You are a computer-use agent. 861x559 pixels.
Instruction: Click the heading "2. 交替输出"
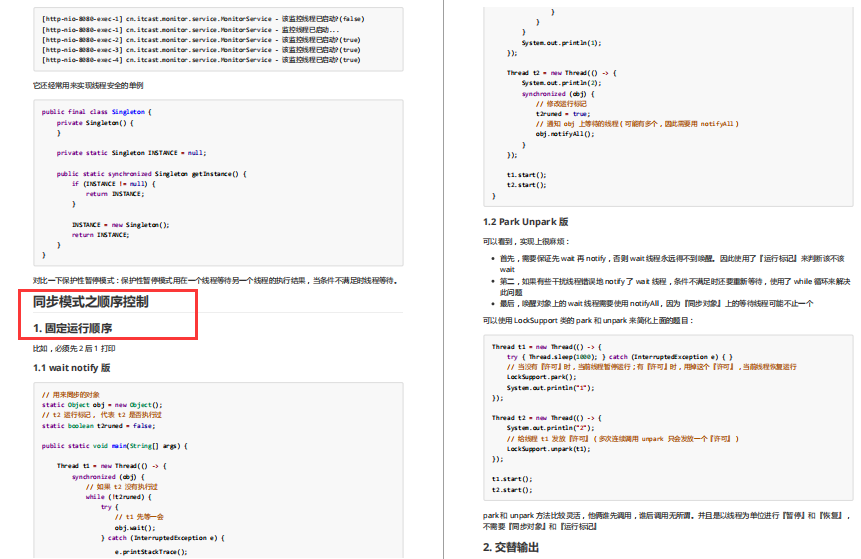click(511, 547)
